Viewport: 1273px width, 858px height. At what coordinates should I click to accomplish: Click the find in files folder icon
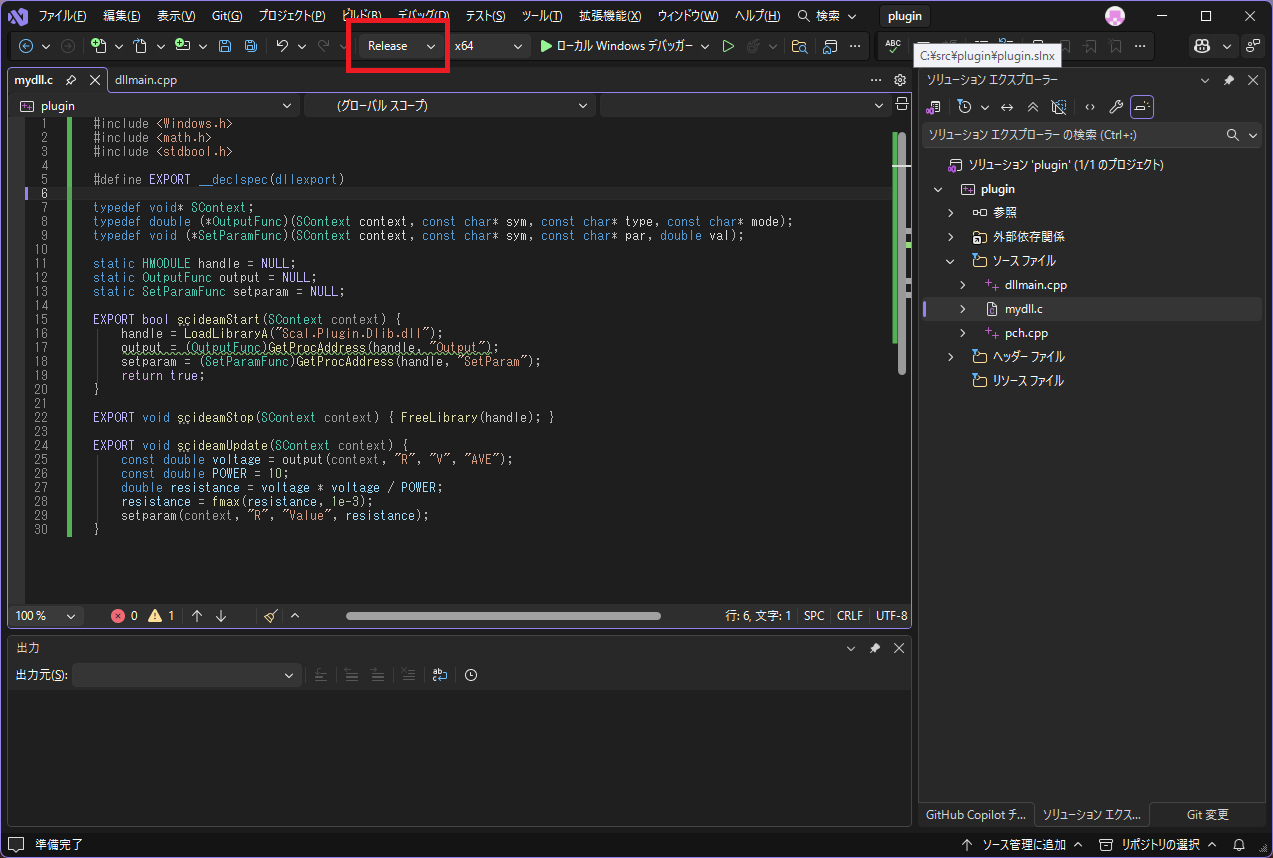(x=799, y=46)
